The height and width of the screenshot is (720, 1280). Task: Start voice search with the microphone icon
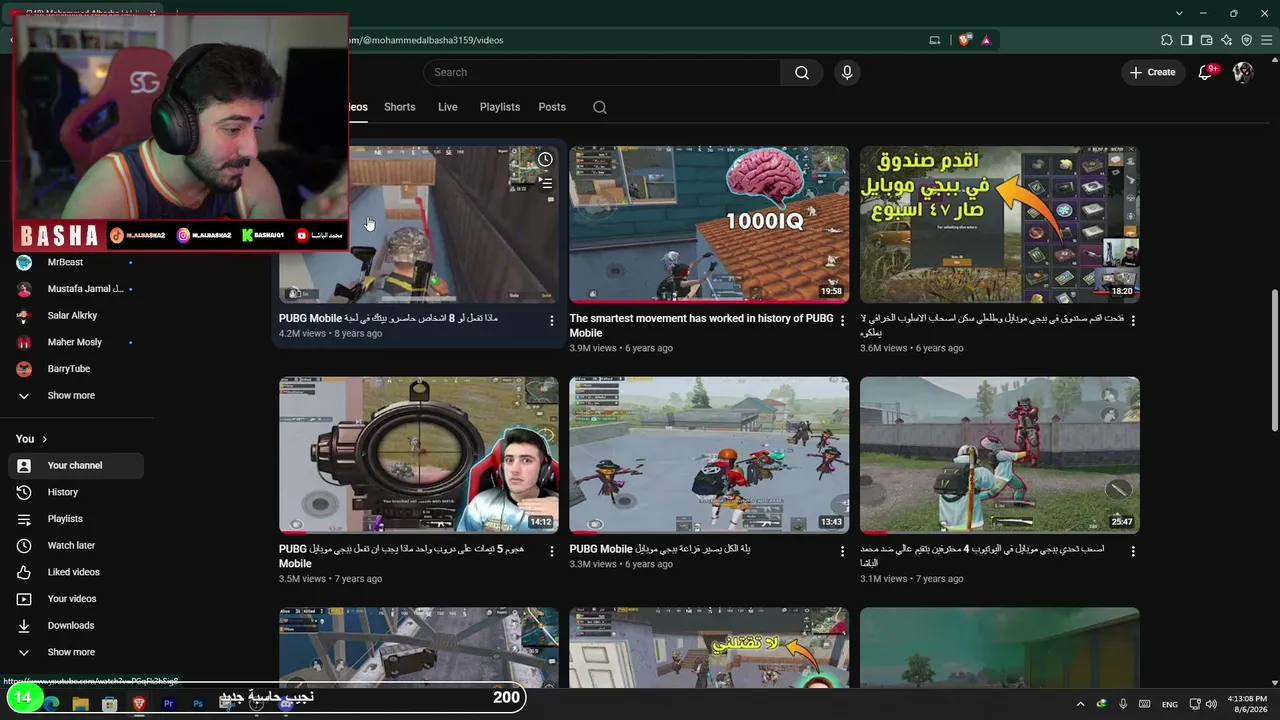tap(847, 72)
